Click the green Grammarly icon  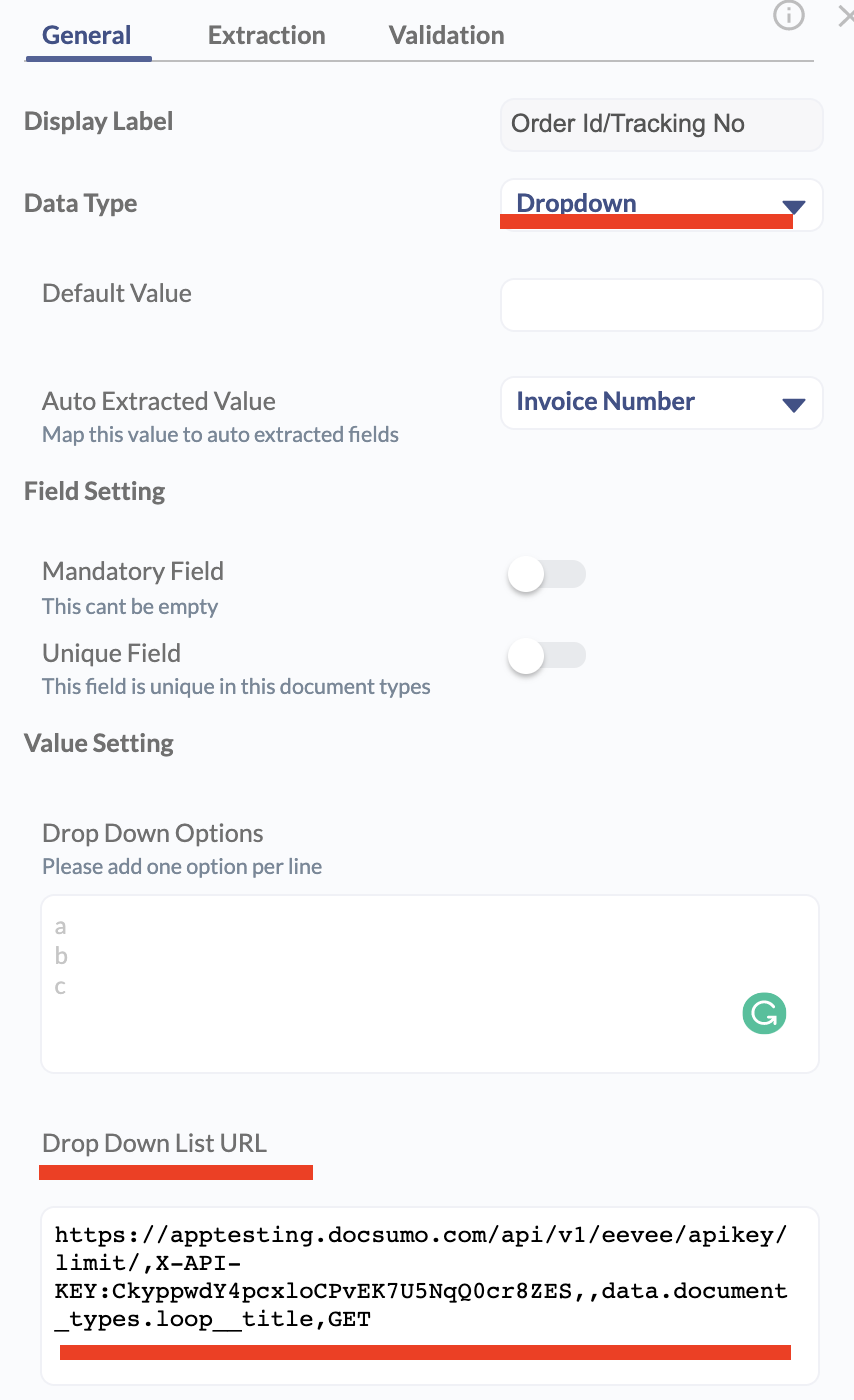(x=765, y=1014)
